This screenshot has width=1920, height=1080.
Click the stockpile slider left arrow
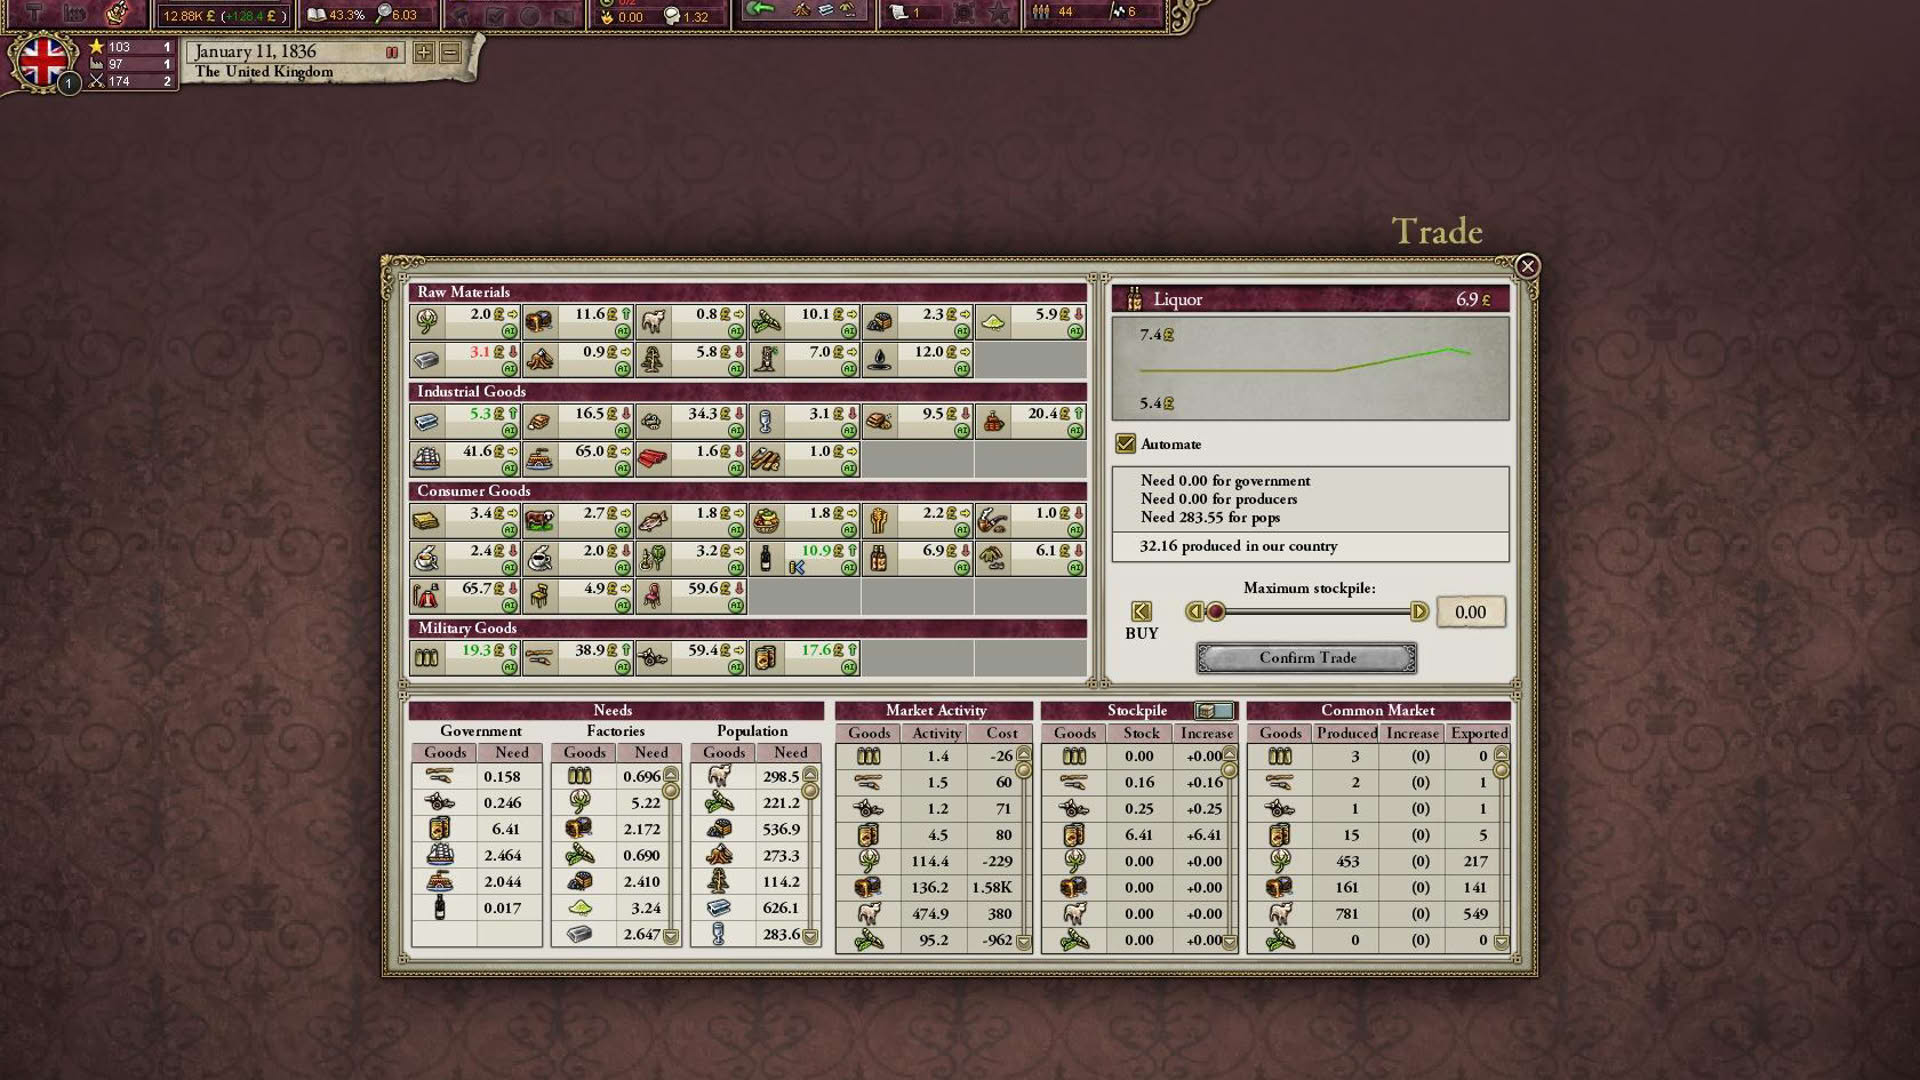(1193, 611)
